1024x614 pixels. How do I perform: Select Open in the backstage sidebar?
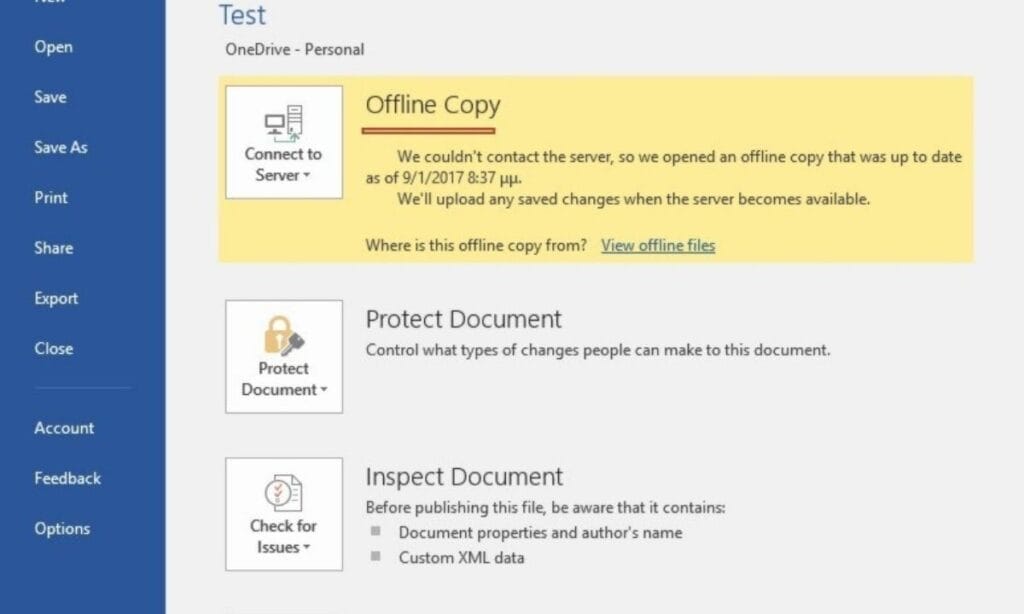[x=53, y=47]
